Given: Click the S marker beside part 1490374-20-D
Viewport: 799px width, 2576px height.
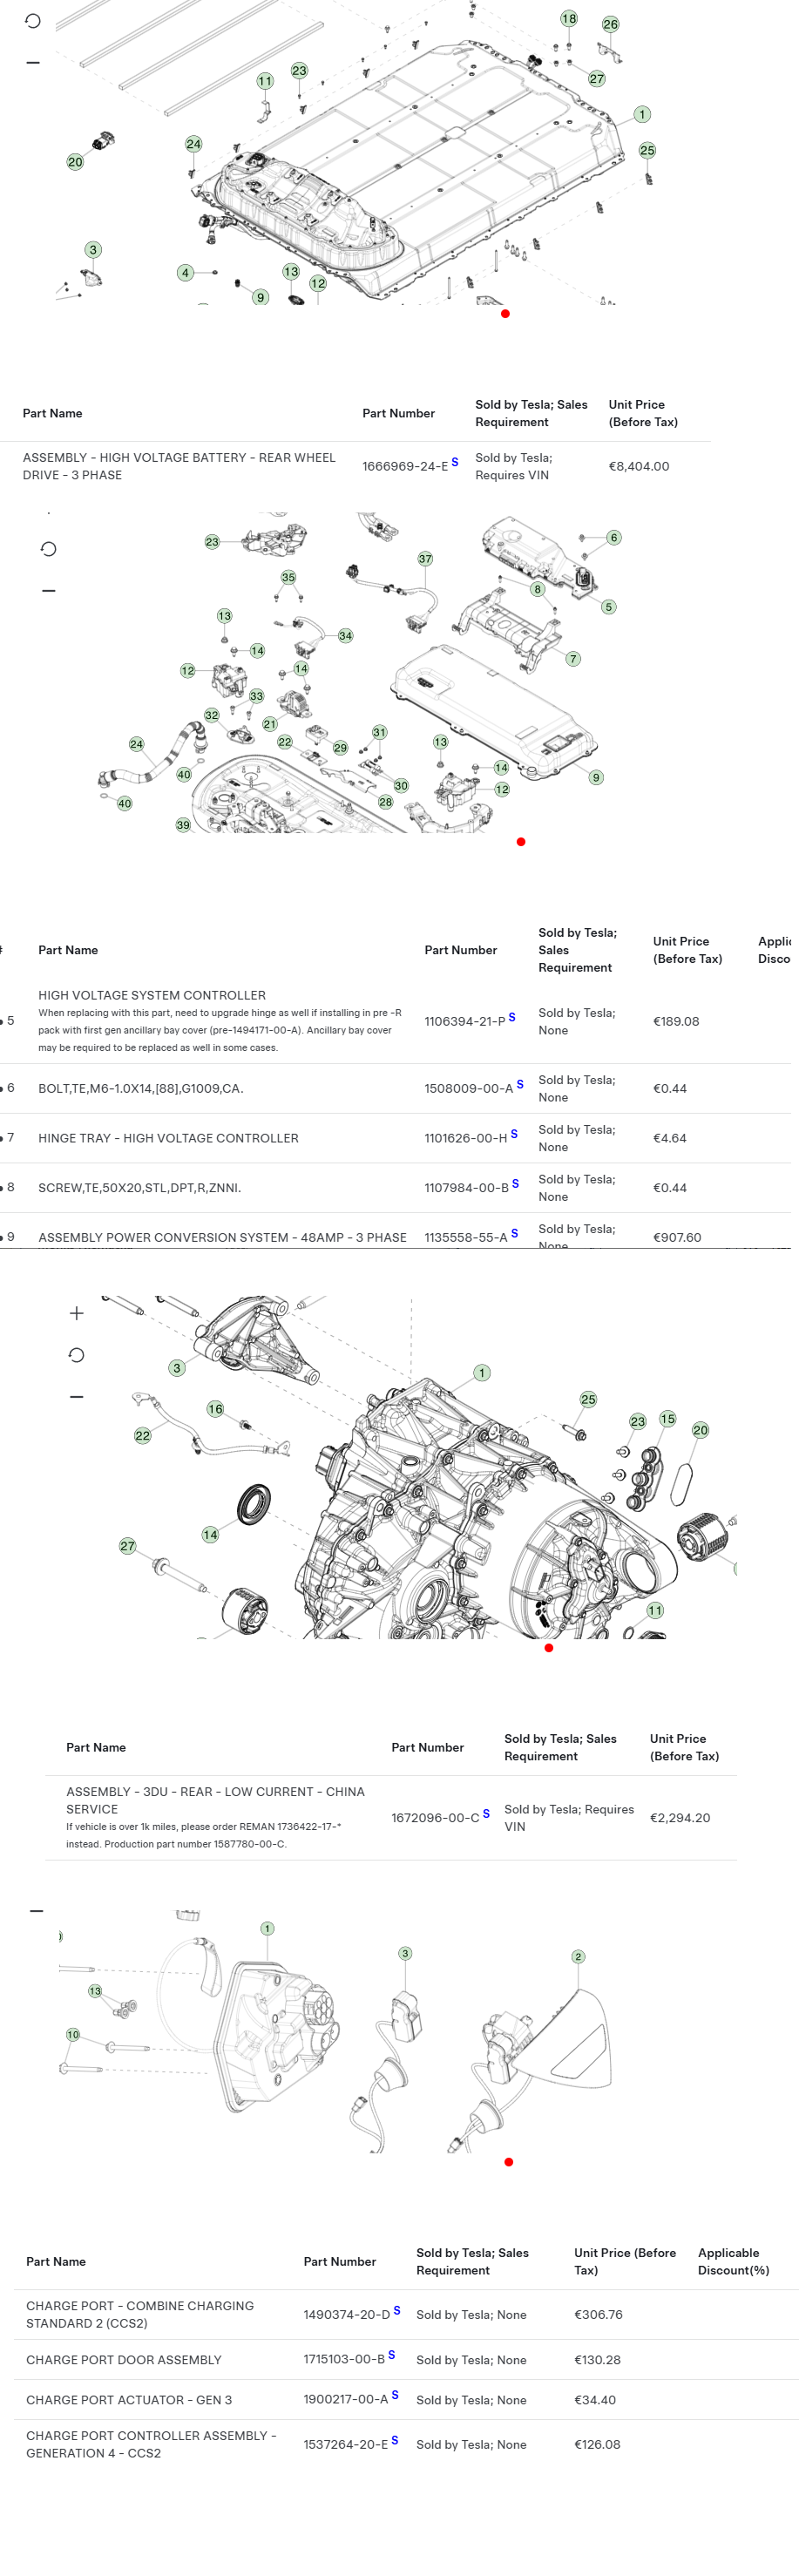Looking at the screenshot, I should pos(397,2311).
